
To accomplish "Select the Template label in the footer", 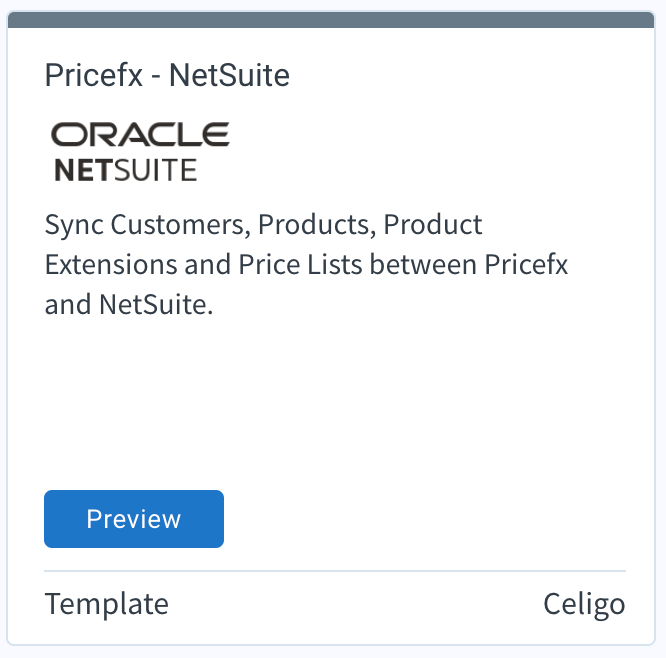I will point(107,604).
